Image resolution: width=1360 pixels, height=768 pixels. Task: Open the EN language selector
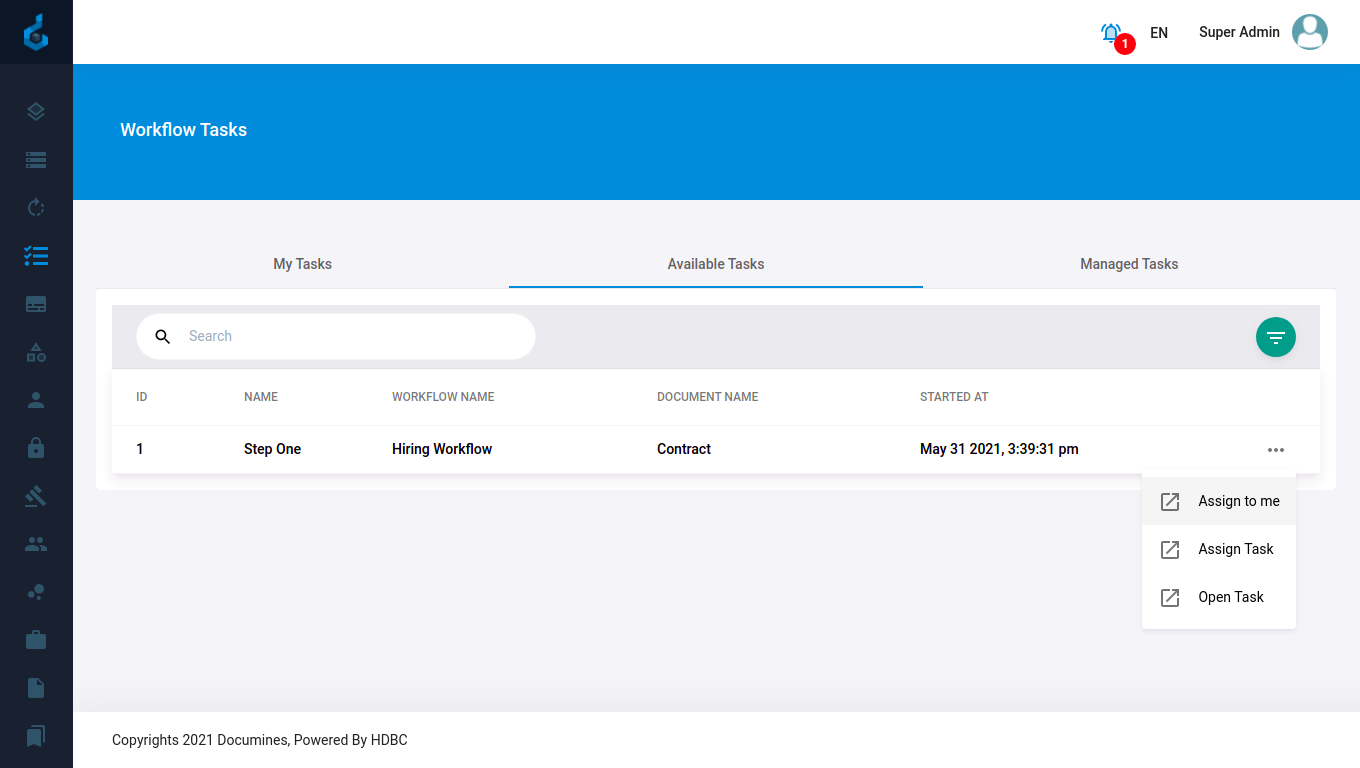(x=1159, y=33)
